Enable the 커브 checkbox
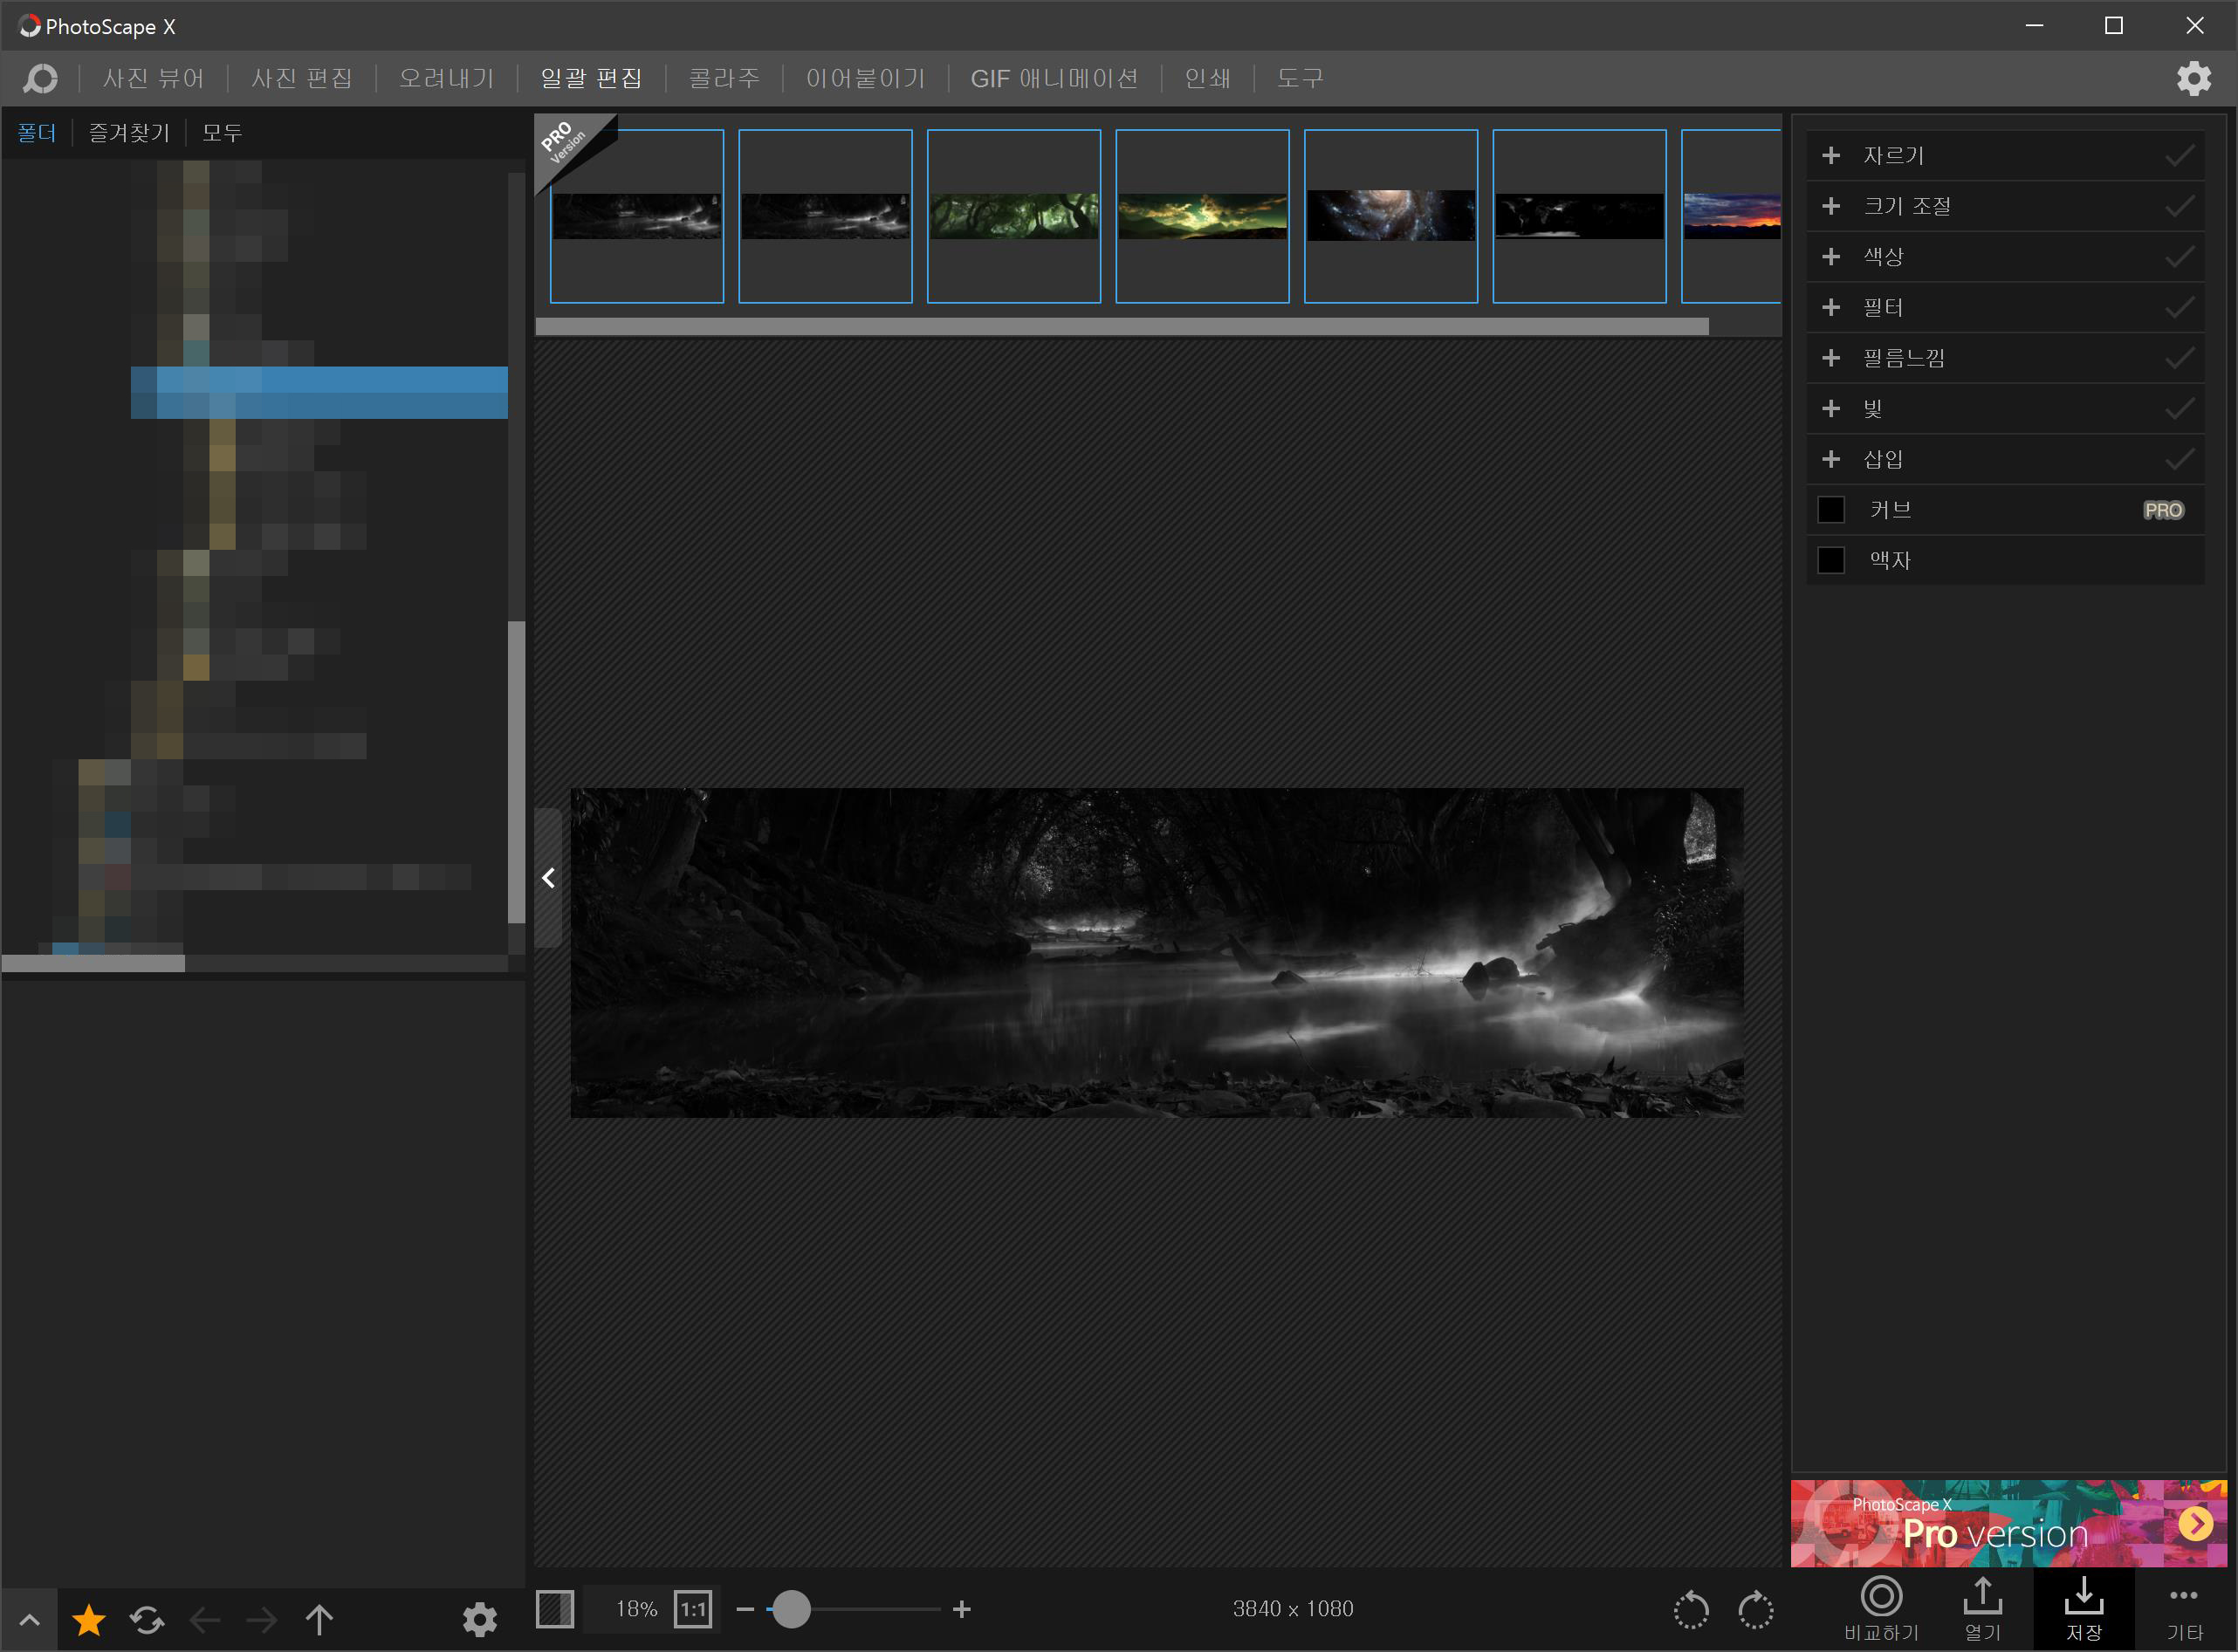The height and width of the screenshot is (1652, 2238). (x=1831, y=510)
